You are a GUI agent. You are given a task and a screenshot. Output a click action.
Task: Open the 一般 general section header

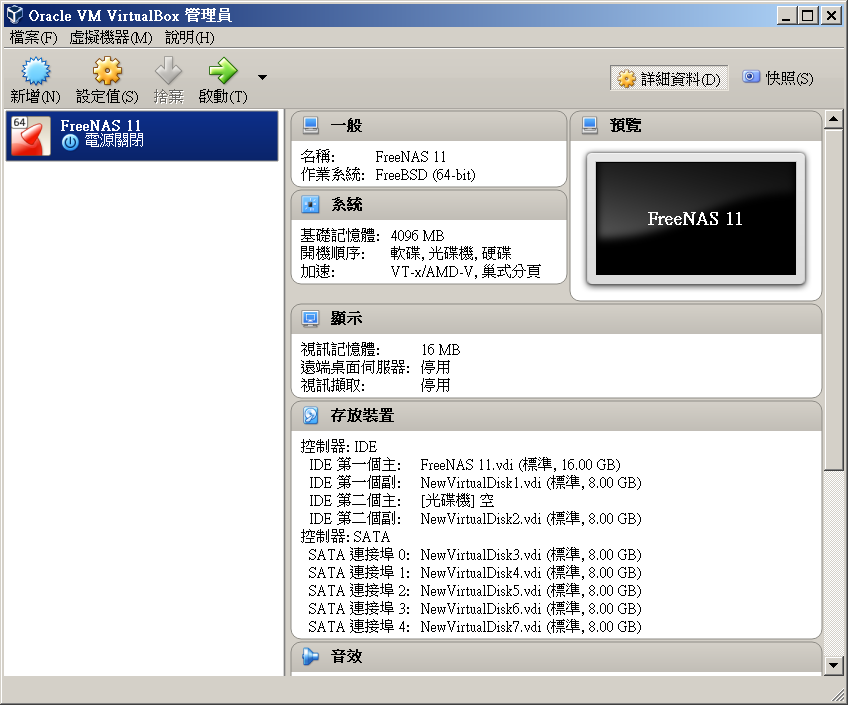pyautogui.click(x=429, y=126)
